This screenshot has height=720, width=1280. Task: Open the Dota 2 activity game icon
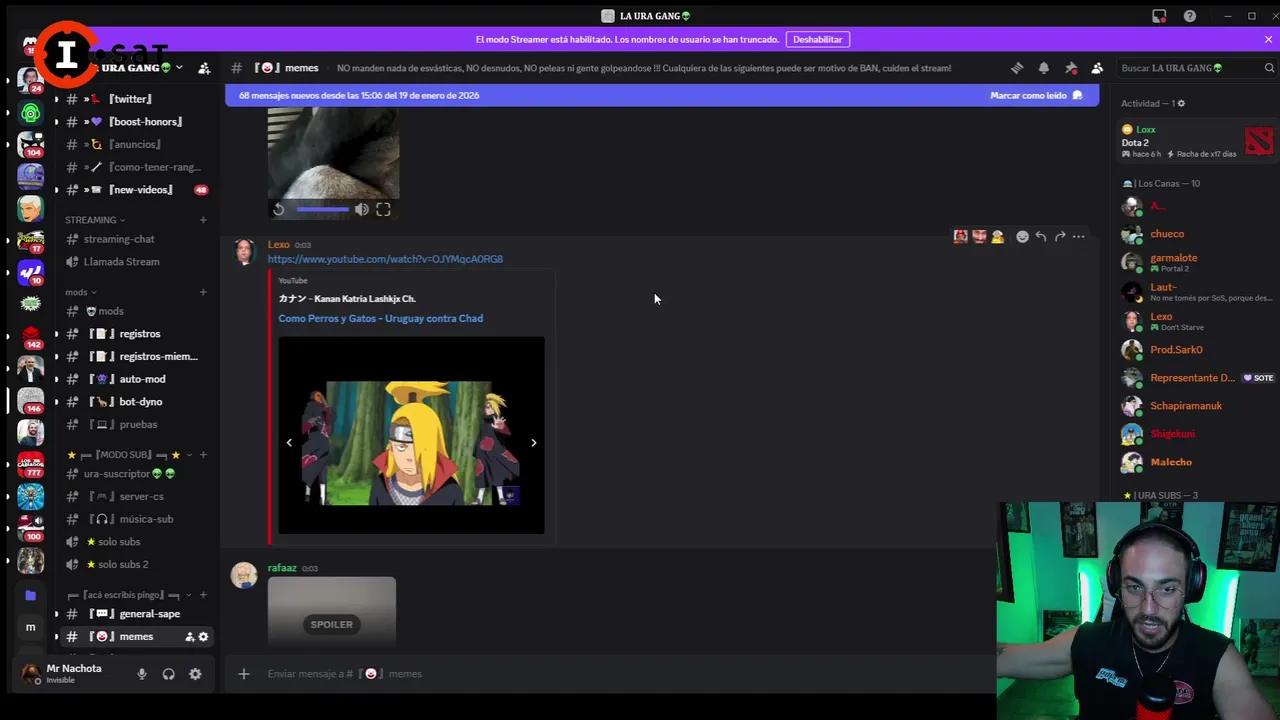pyautogui.click(x=1259, y=141)
